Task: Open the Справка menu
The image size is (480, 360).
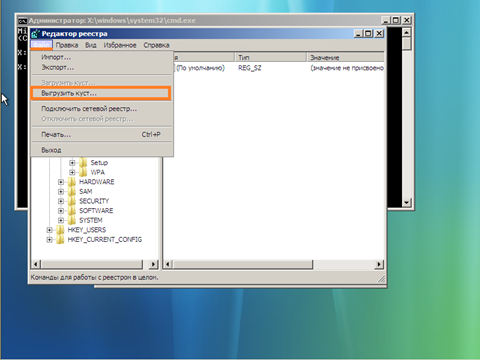Action: click(156, 45)
